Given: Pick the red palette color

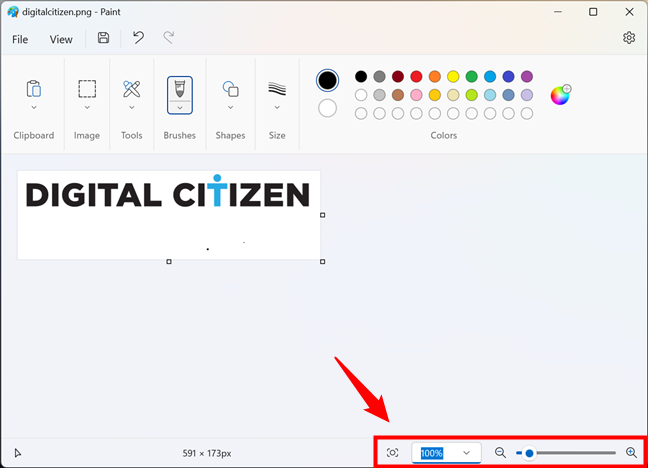Looking at the screenshot, I should tap(416, 76).
